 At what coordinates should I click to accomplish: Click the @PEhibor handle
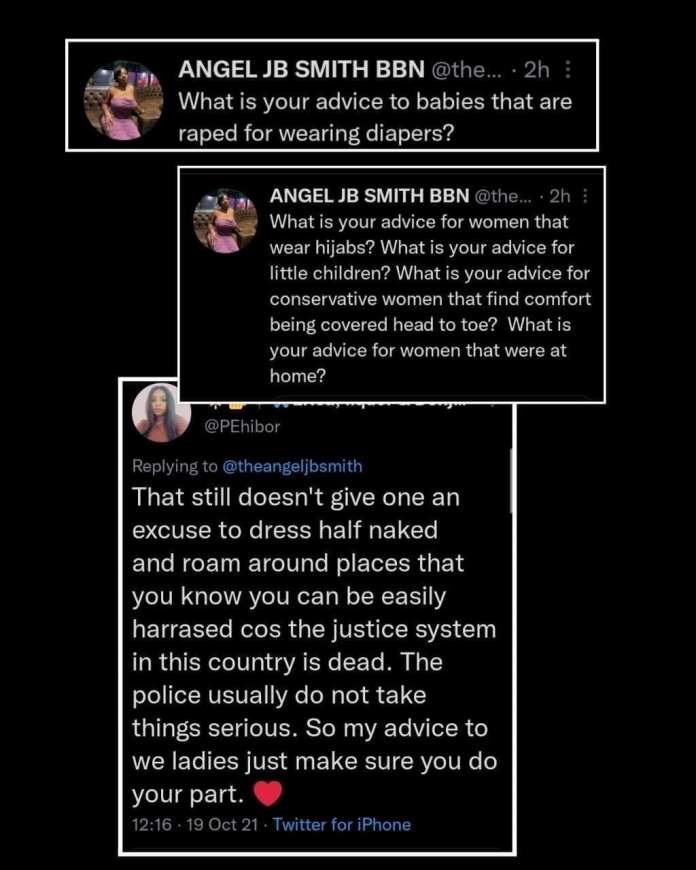point(242,426)
